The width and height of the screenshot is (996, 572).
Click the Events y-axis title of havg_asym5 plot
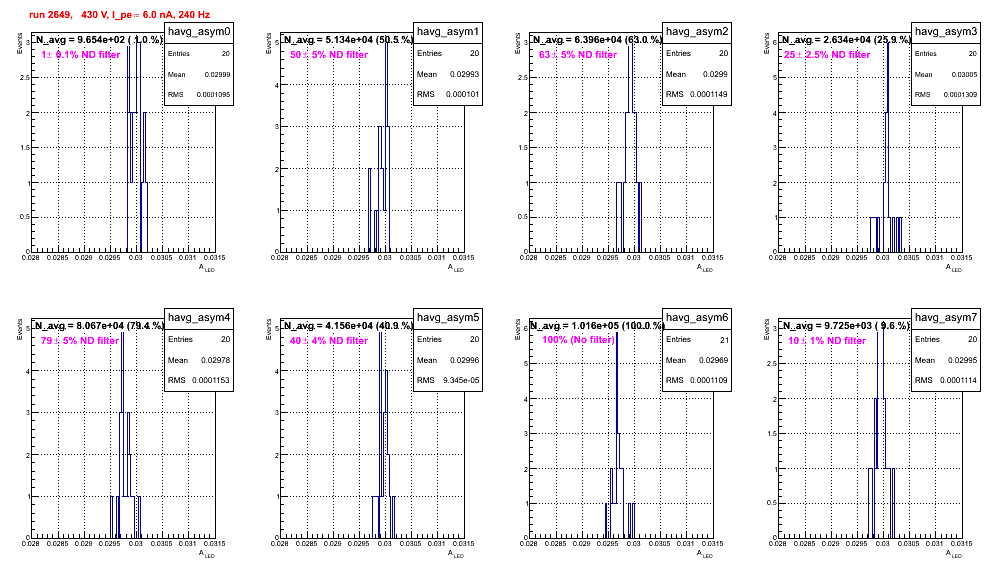268,329
